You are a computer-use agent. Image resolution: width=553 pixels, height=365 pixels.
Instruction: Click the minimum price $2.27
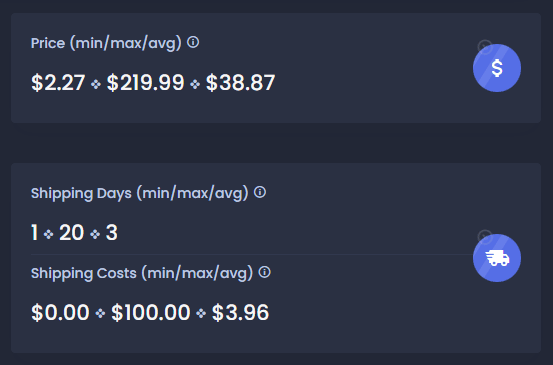point(58,83)
